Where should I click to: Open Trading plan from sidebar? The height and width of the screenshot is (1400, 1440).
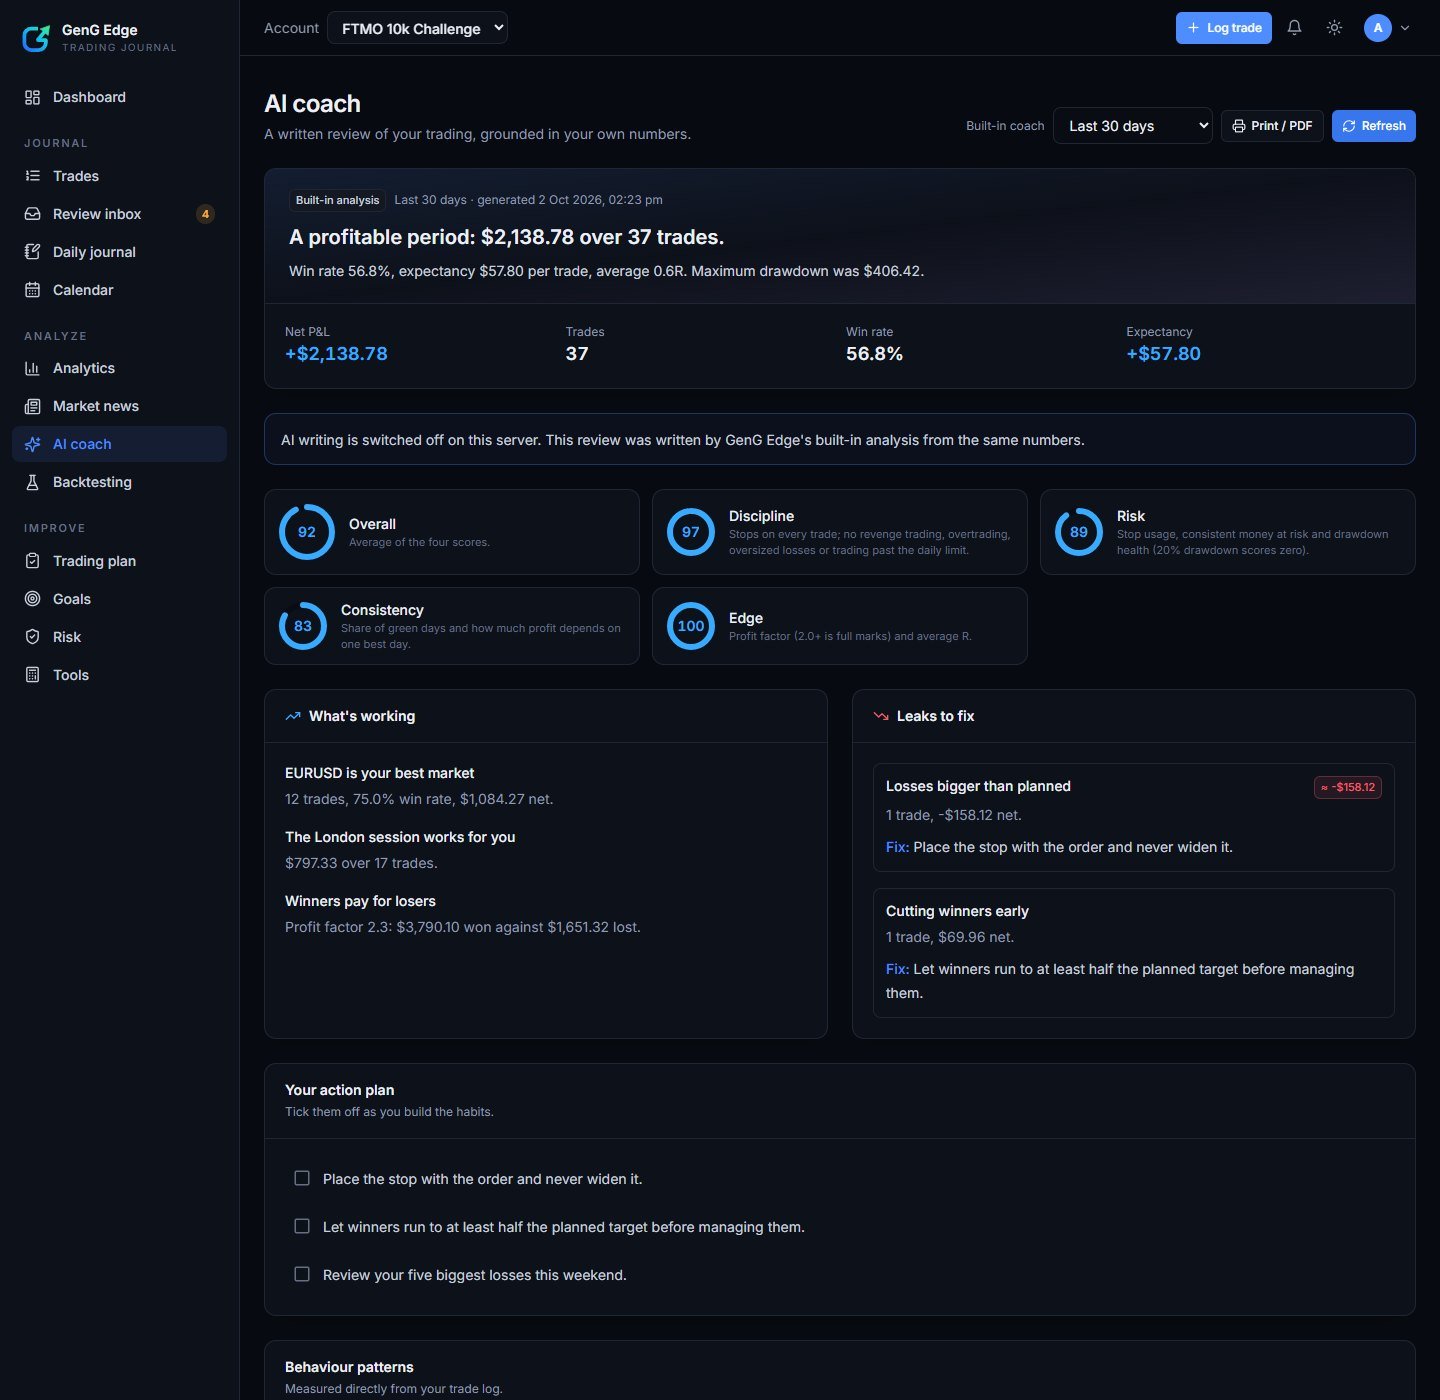click(119, 561)
